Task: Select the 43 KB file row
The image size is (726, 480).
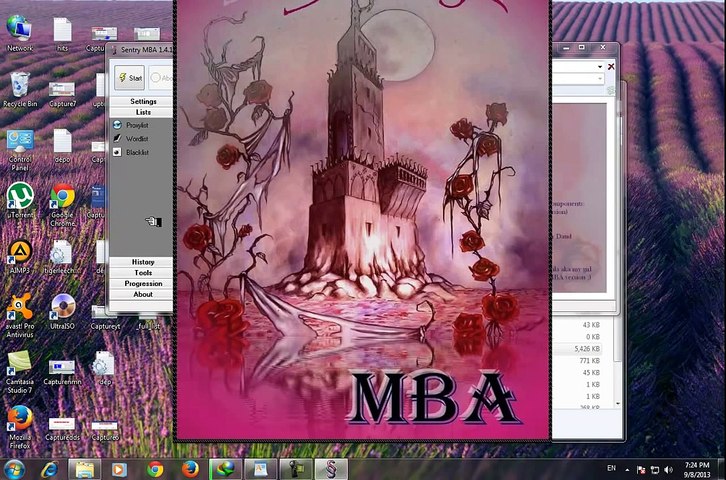Action: (x=583, y=325)
